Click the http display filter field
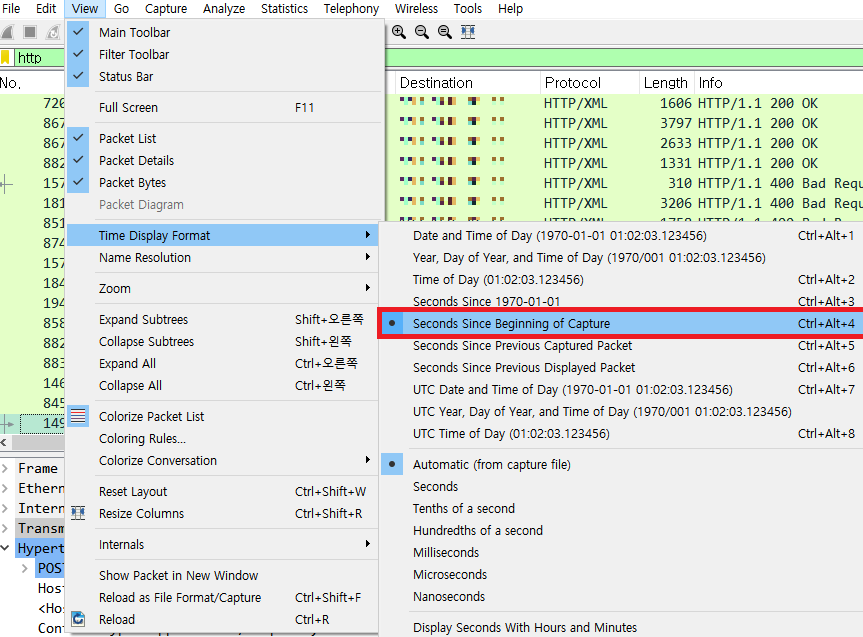 click(x=39, y=57)
